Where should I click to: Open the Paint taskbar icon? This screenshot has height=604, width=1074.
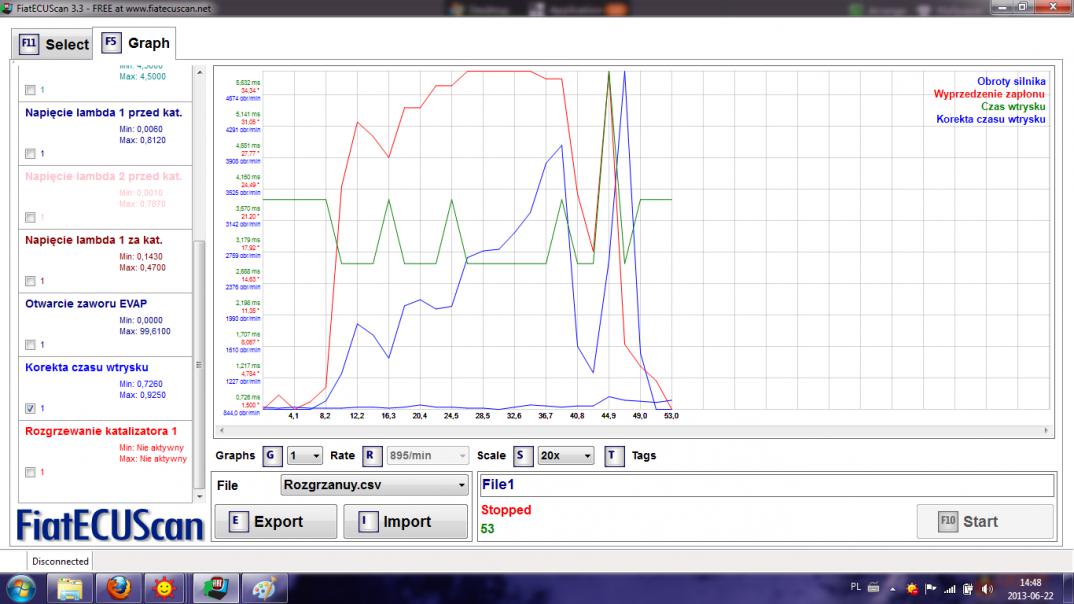point(264,589)
